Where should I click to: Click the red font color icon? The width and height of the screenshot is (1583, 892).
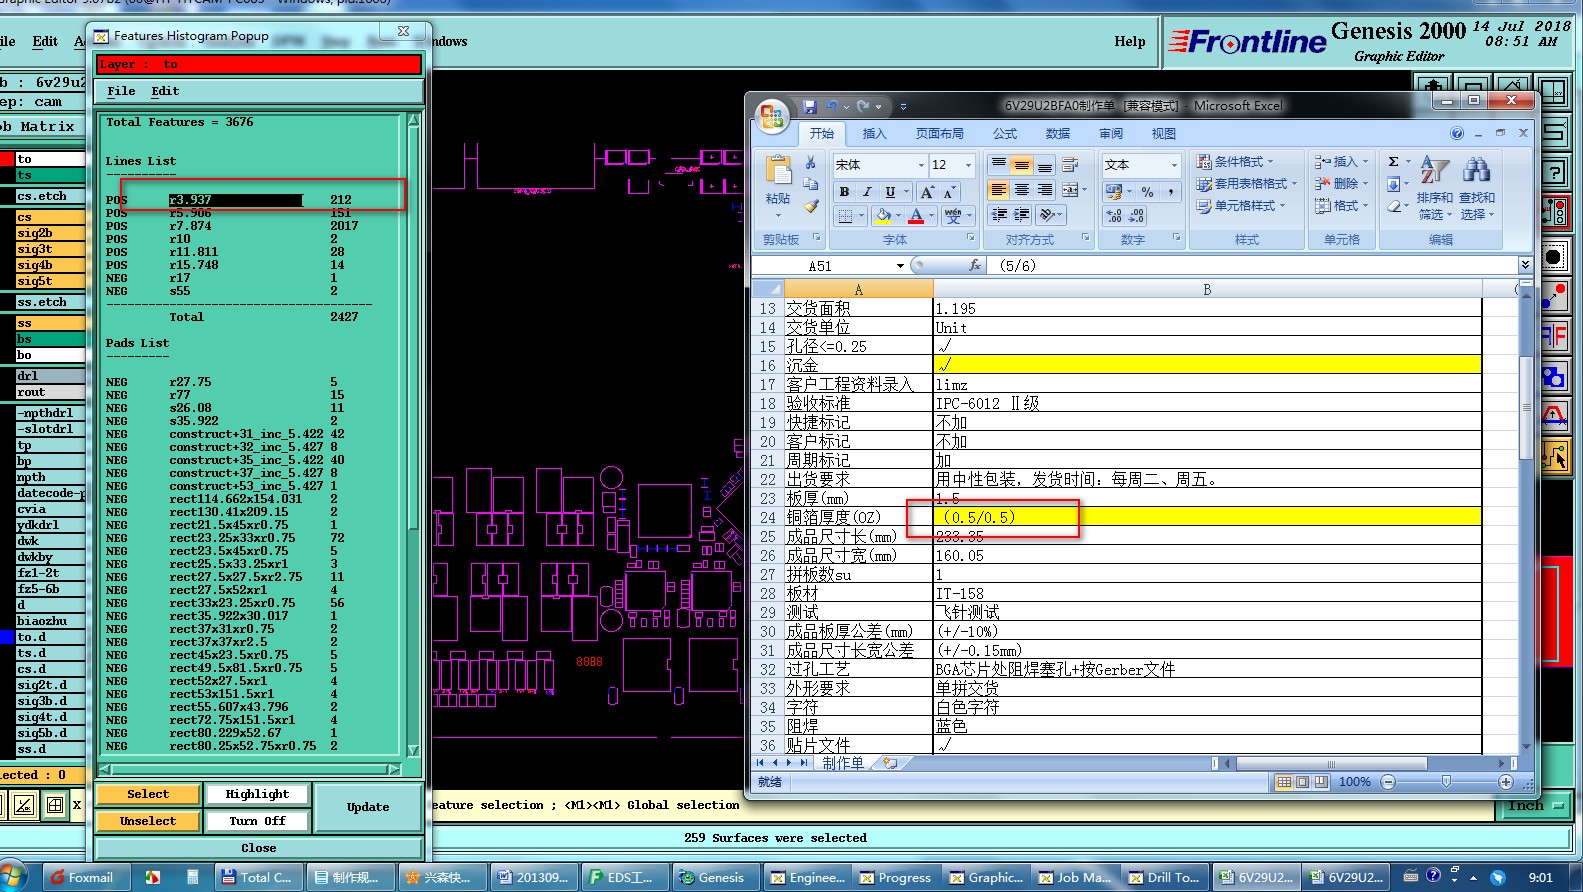tap(916, 215)
